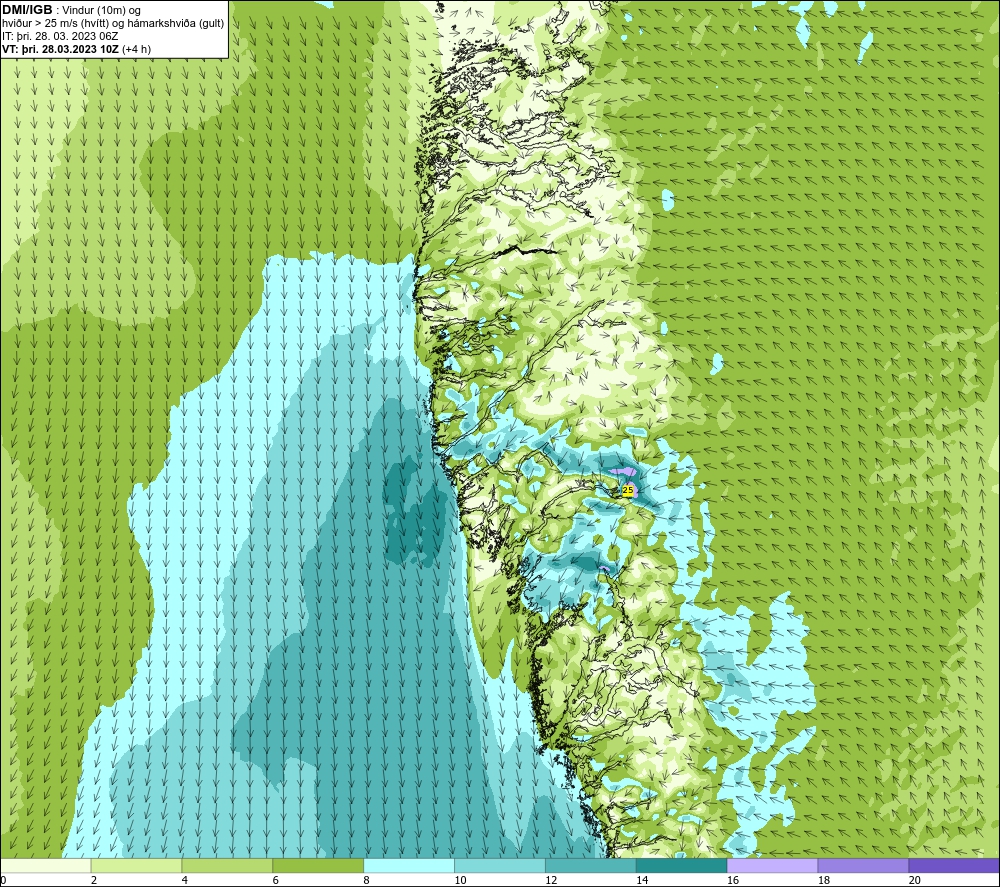Click the legend swatch above 20 m/s
This screenshot has width=1000, height=887.
(954, 865)
